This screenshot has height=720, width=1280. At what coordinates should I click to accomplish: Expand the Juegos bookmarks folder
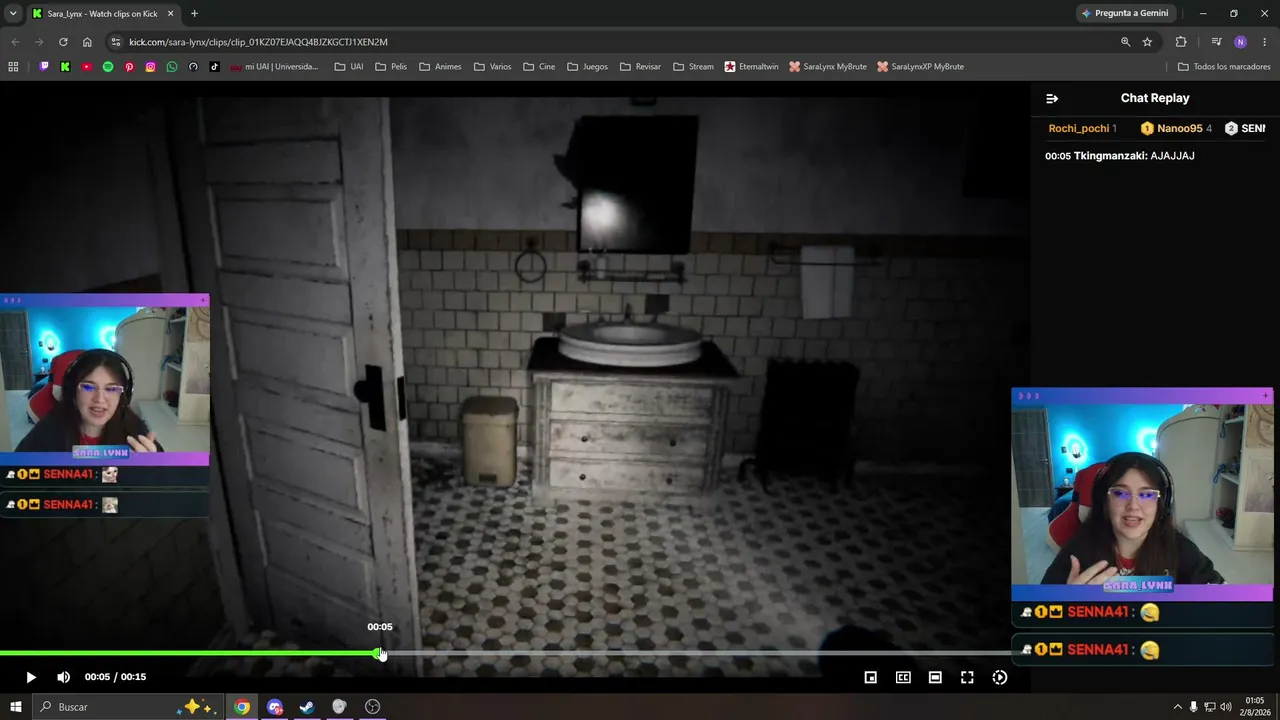(587, 67)
